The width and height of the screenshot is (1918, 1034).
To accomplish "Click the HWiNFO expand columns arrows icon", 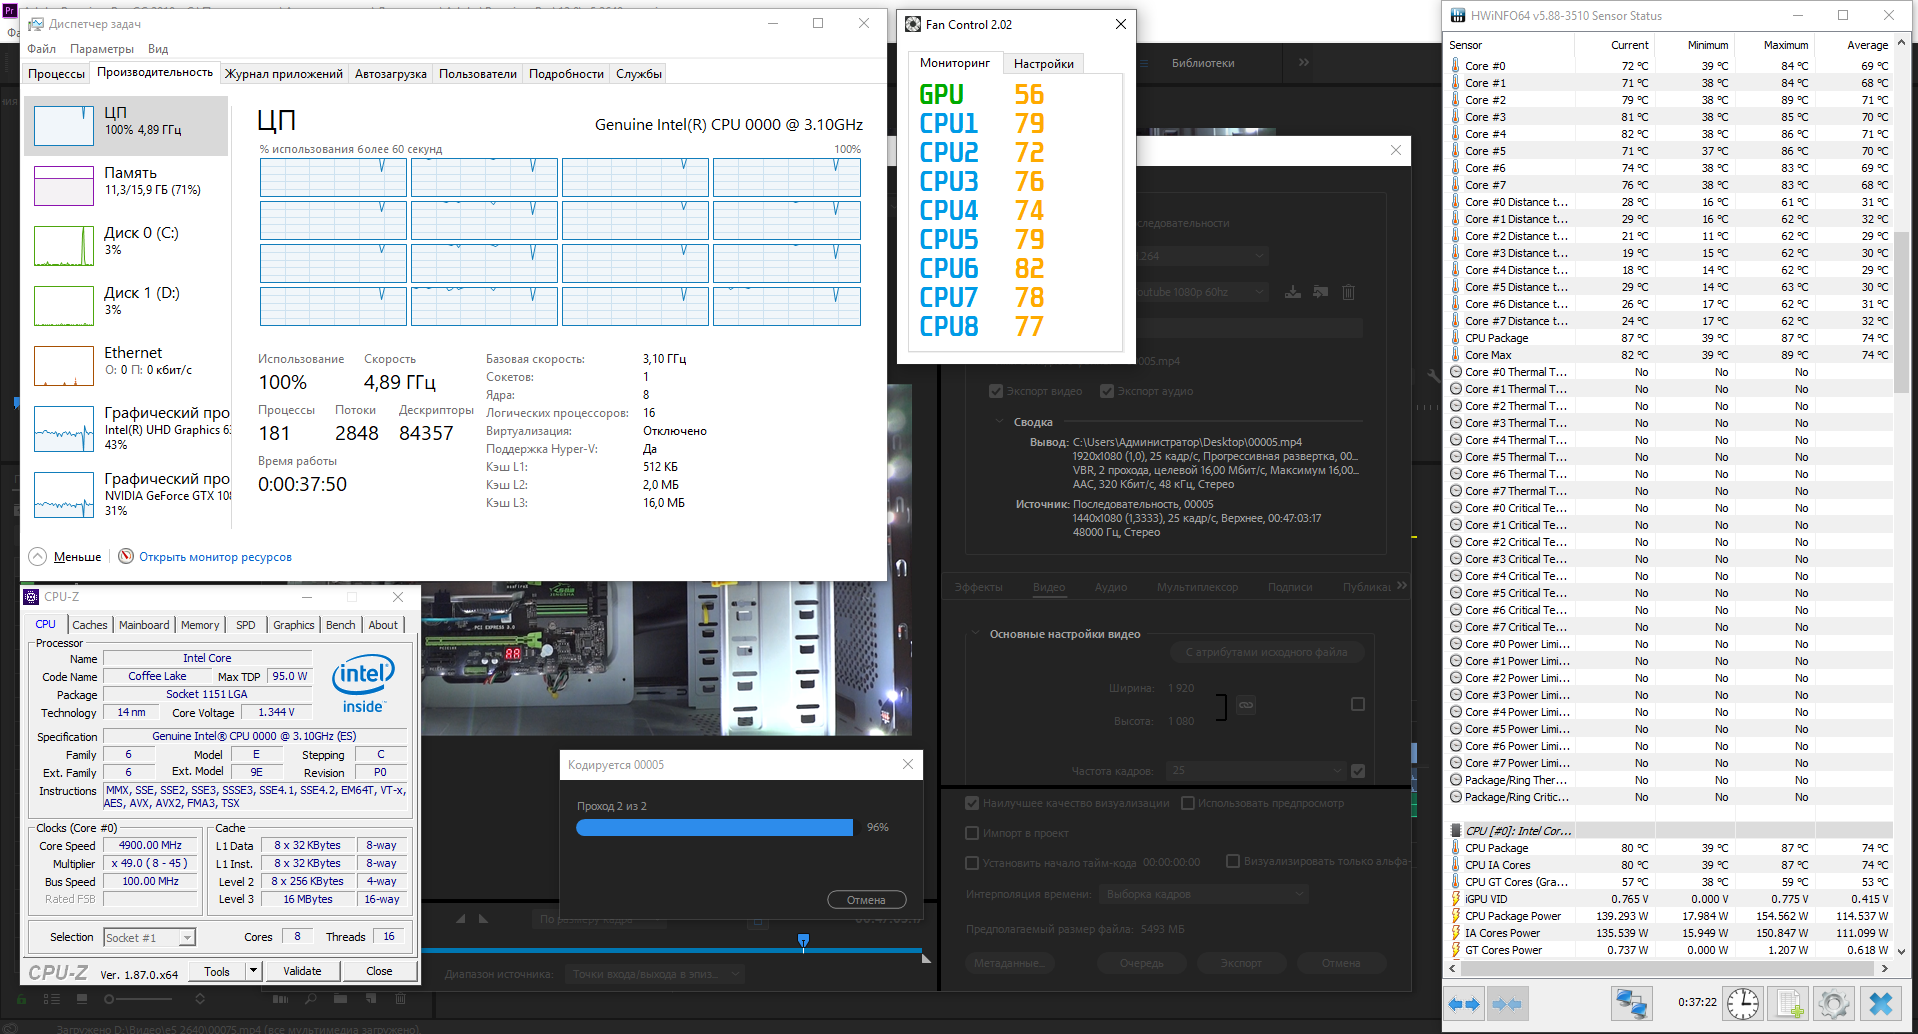I will (1464, 1003).
